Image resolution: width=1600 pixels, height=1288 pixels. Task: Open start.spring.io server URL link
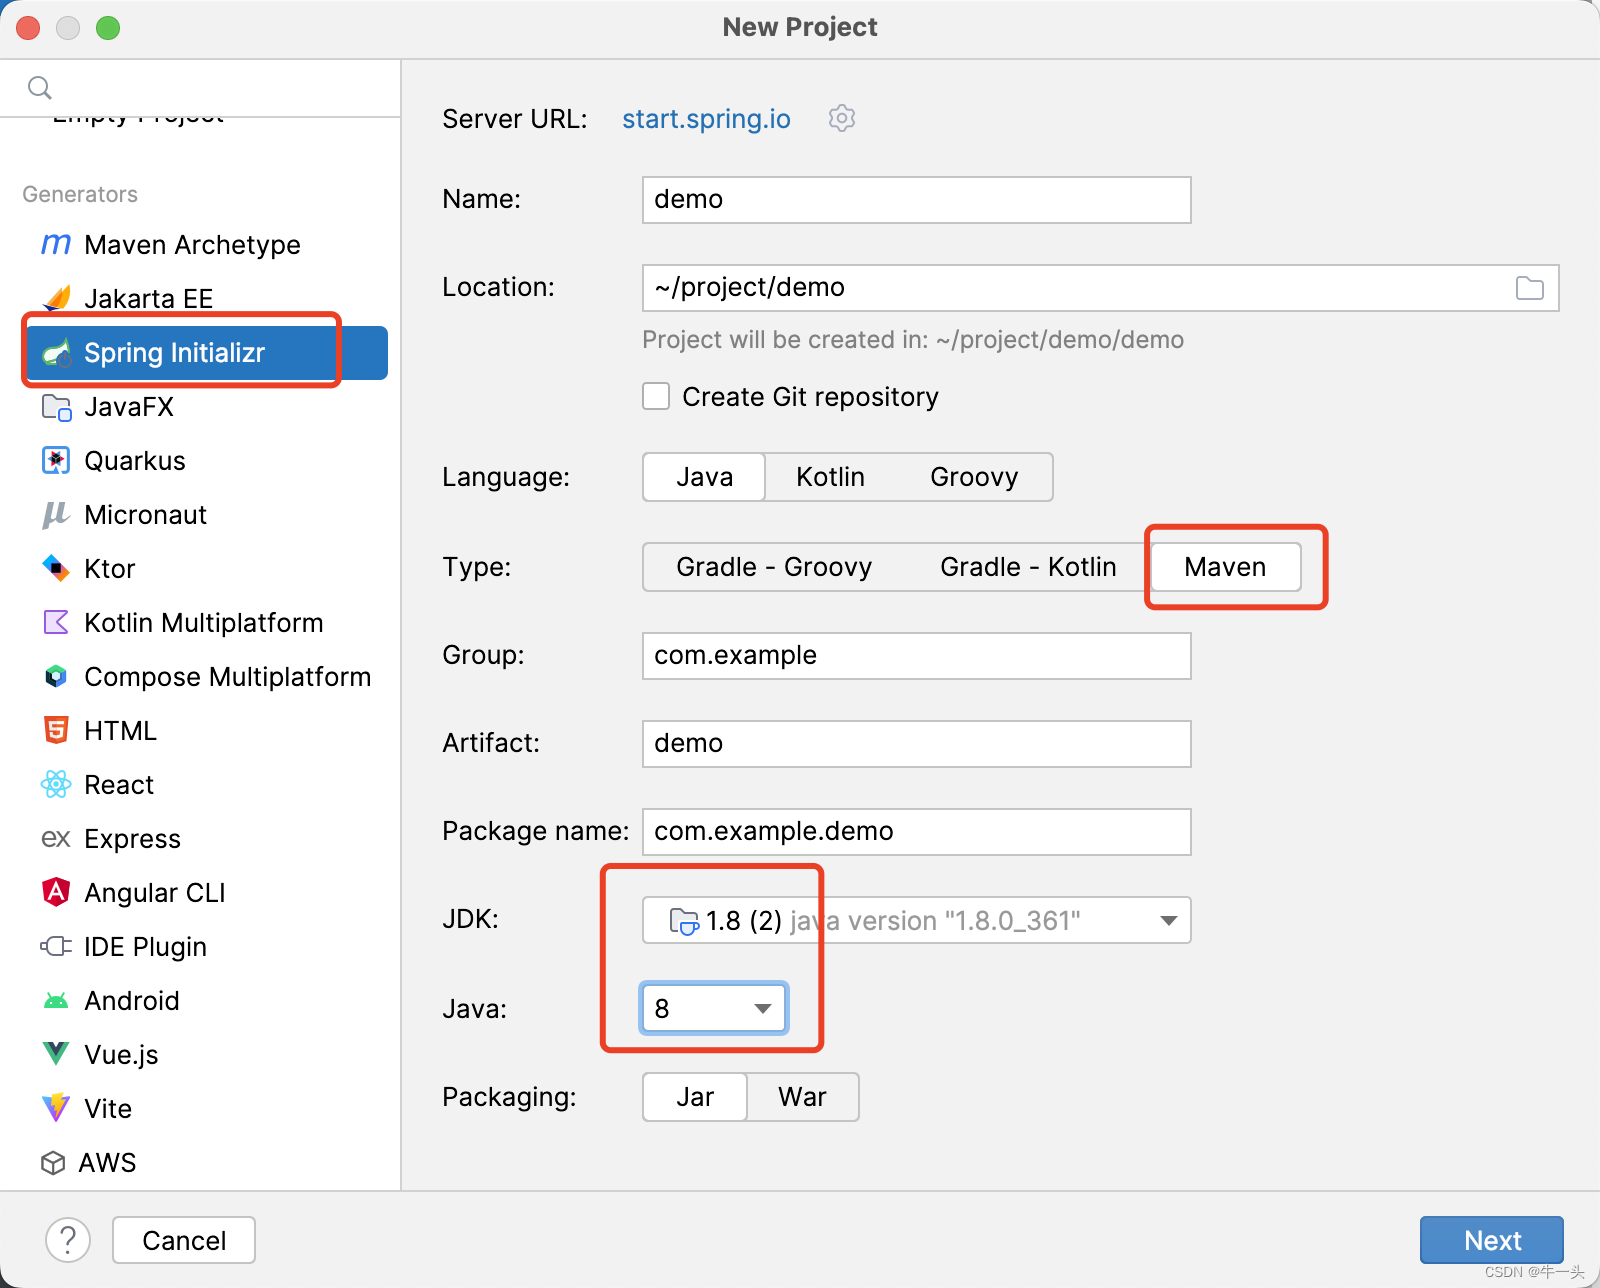(706, 118)
